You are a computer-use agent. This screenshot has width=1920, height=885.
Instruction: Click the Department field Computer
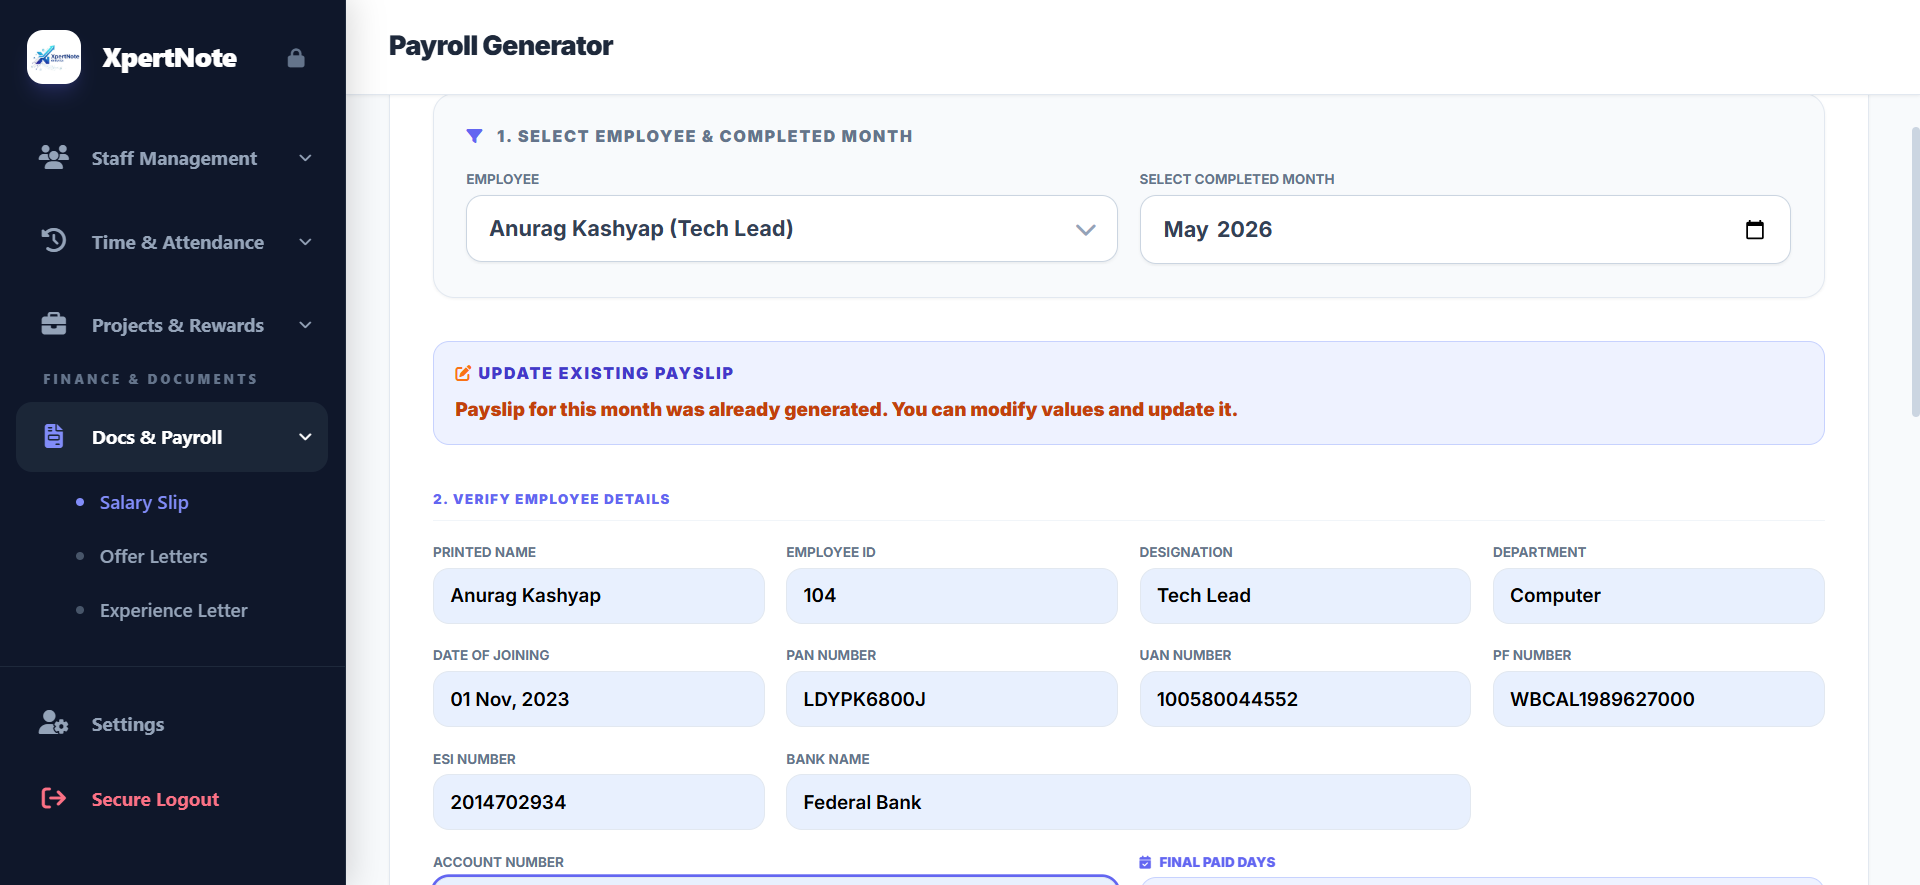click(1658, 596)
